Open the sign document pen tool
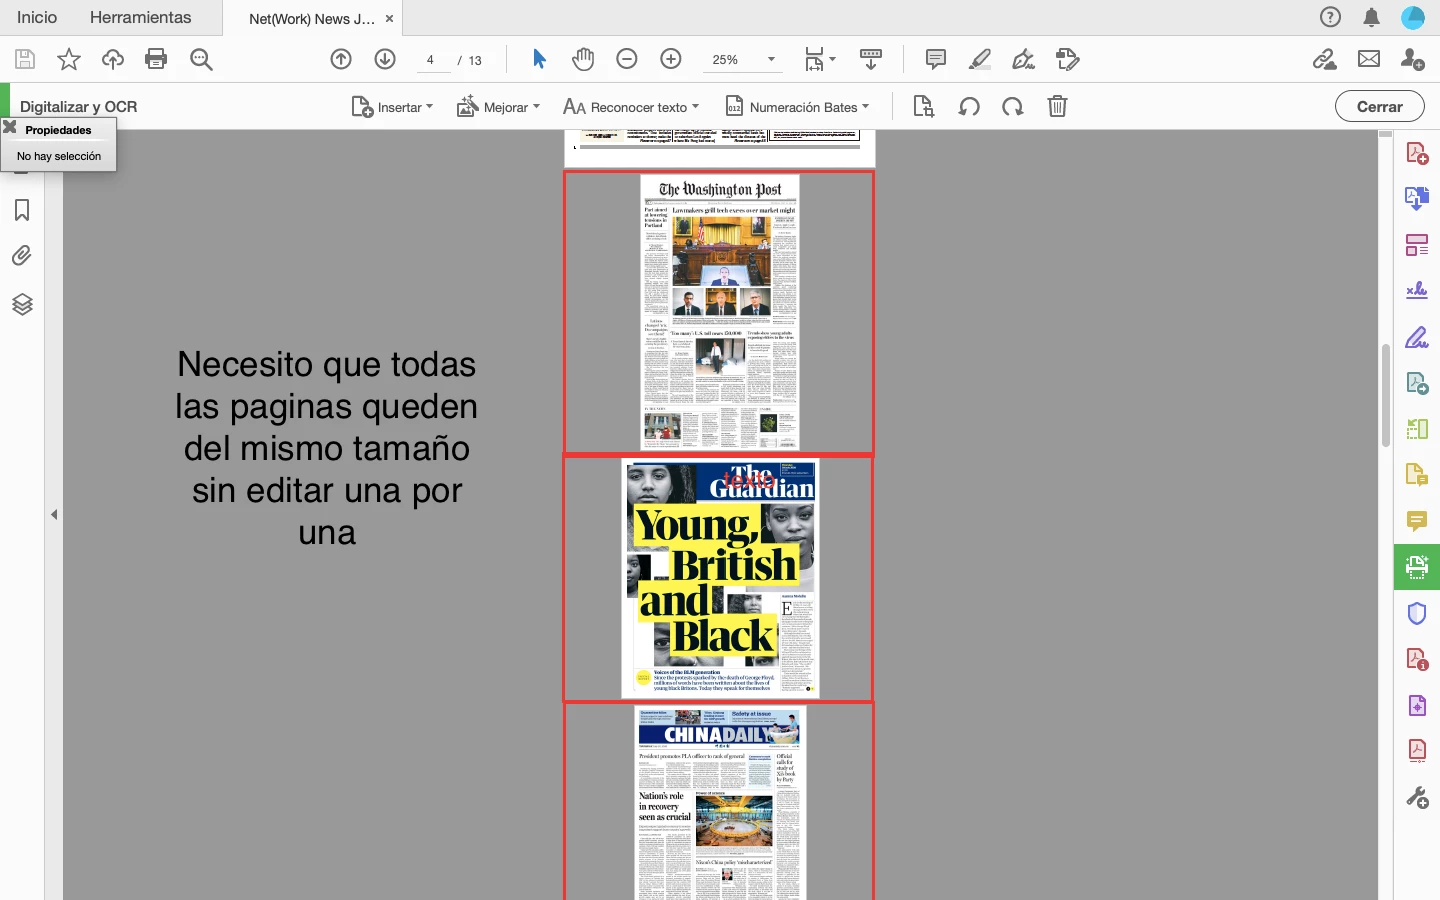The height and width of the screenshot is (900, 1440). (x=1023, y=60)
